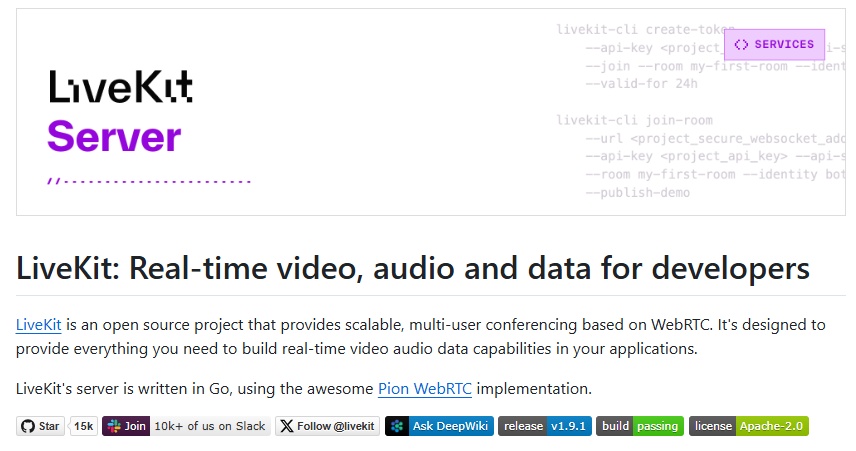
Task: Click the Follow @livekit badge
Action: click(x=328, y=426)
